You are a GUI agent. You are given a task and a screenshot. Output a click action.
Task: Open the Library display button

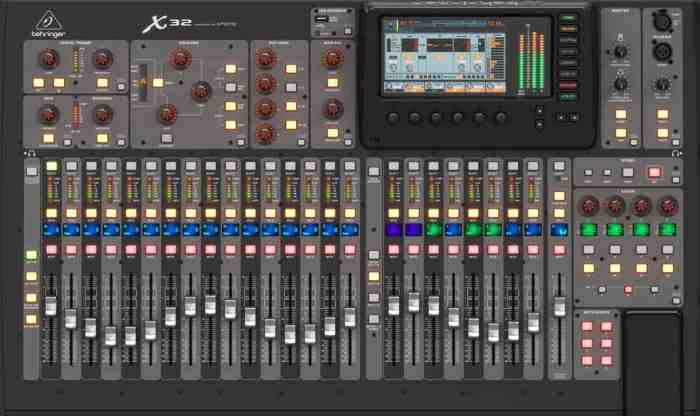568,63
